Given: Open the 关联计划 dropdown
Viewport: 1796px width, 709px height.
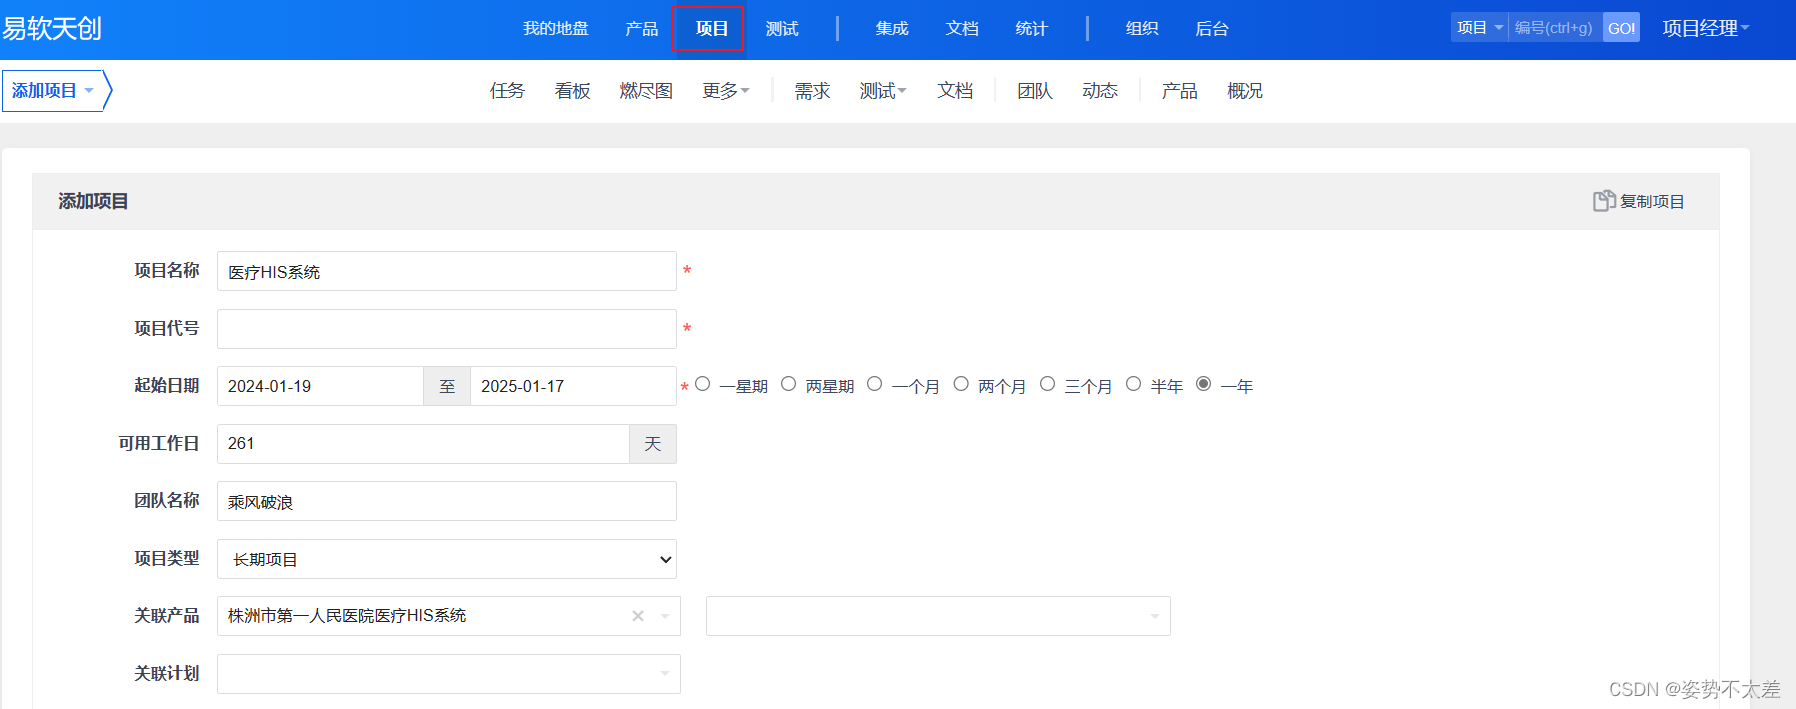Looking at the screenshot, I should coord(449,674).
